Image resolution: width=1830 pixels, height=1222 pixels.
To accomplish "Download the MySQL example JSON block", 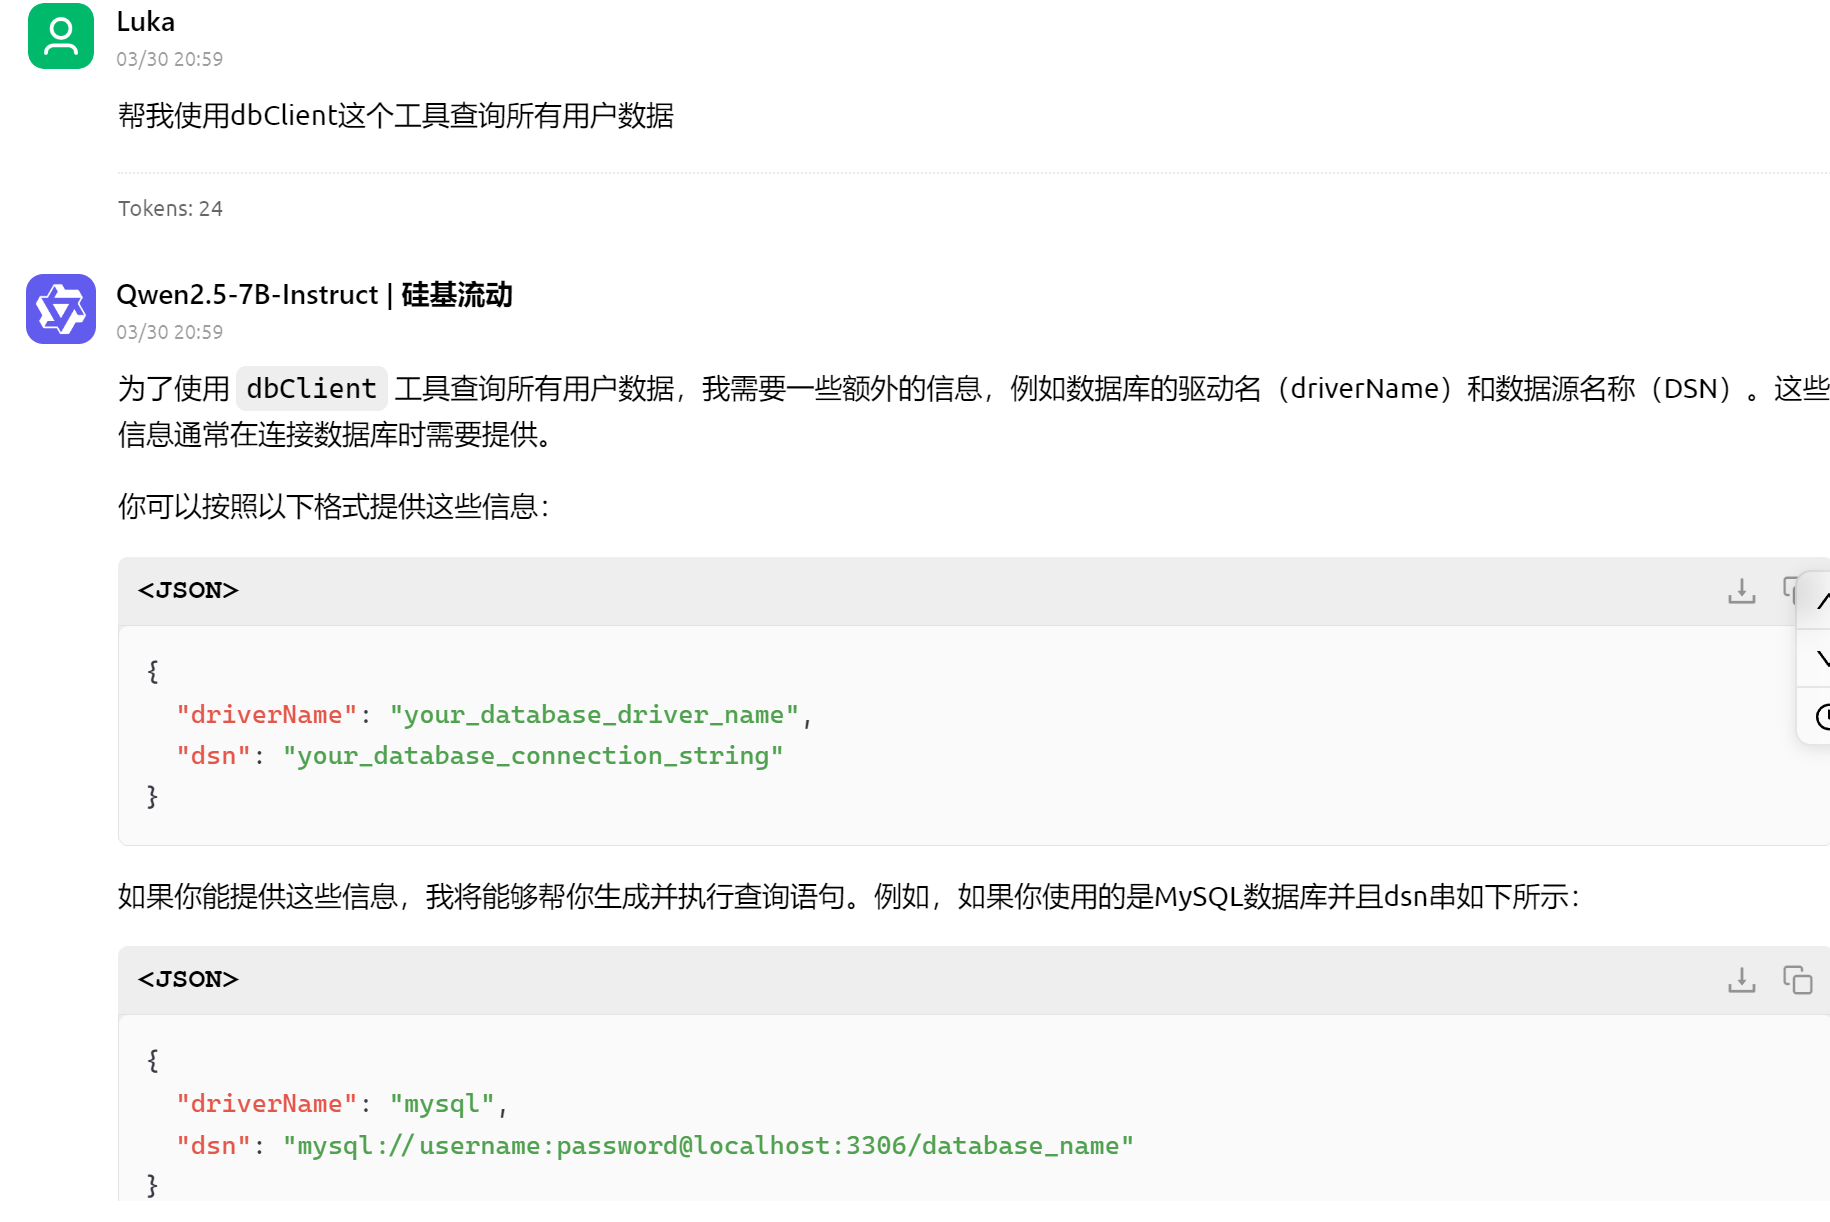I will pyautogui.click(x=1742, y=980).
